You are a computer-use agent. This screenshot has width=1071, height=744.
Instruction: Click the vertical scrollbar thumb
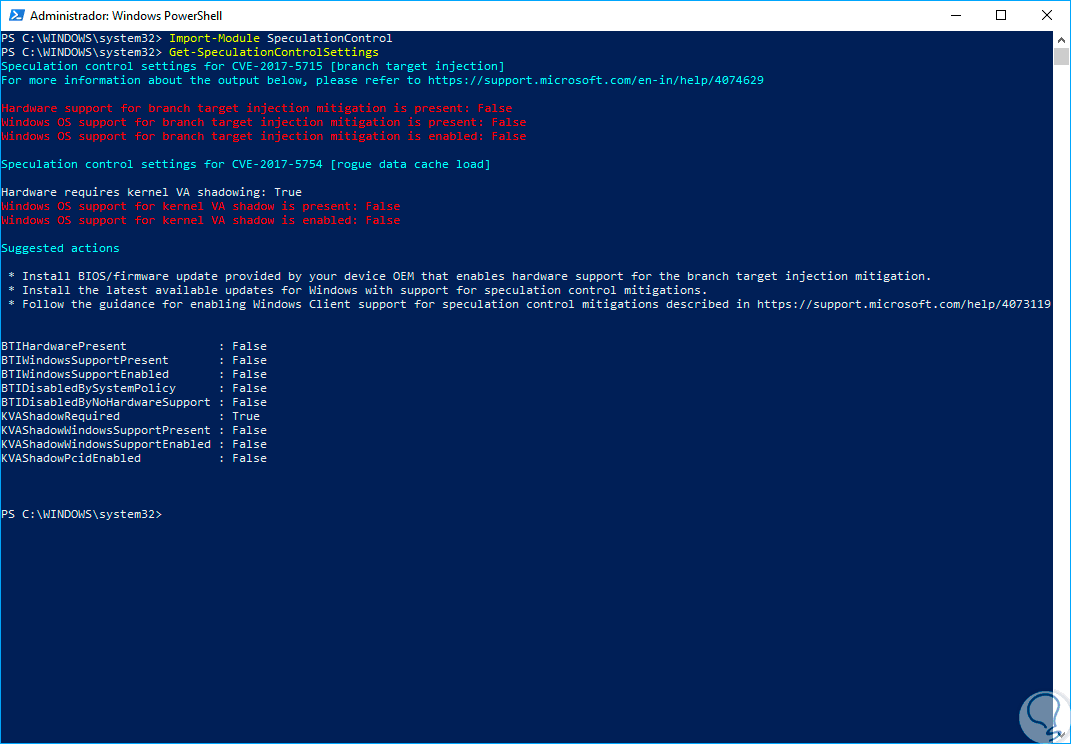1062,56
